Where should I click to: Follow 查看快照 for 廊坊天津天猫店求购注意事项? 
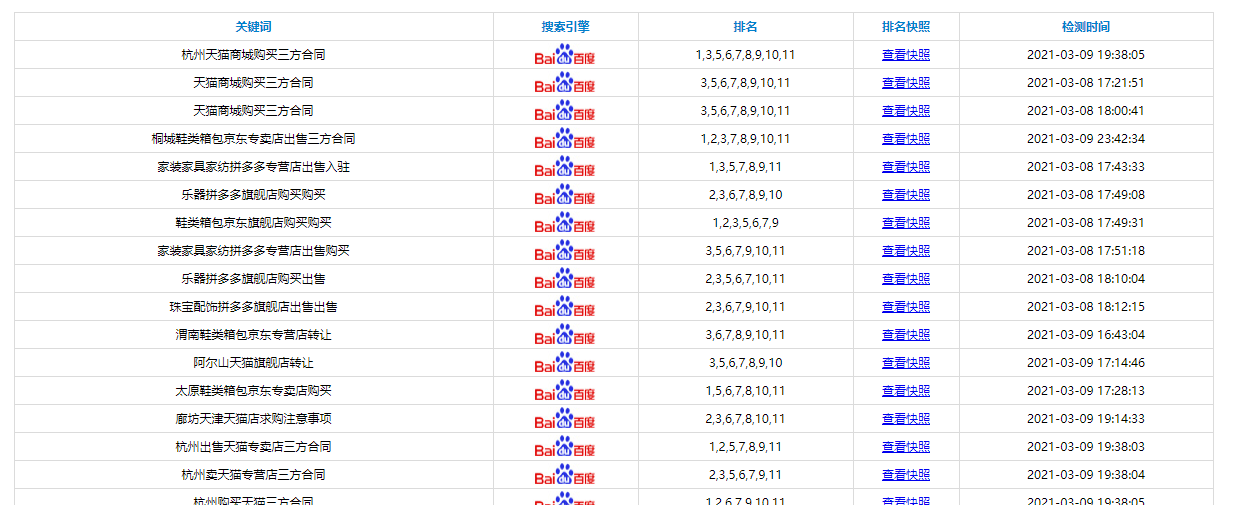[x=906, y=419]
